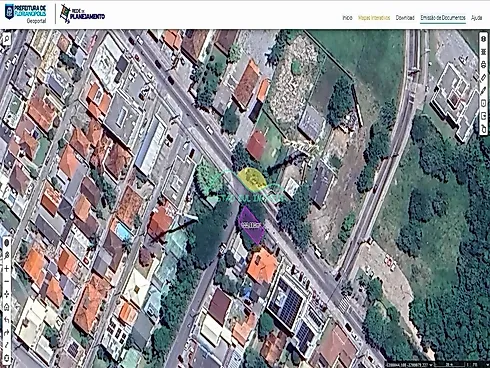This screenshot has height=368, width=490.
Task: Click the bottom icon in left toolbar
Action: coord(7,358)
